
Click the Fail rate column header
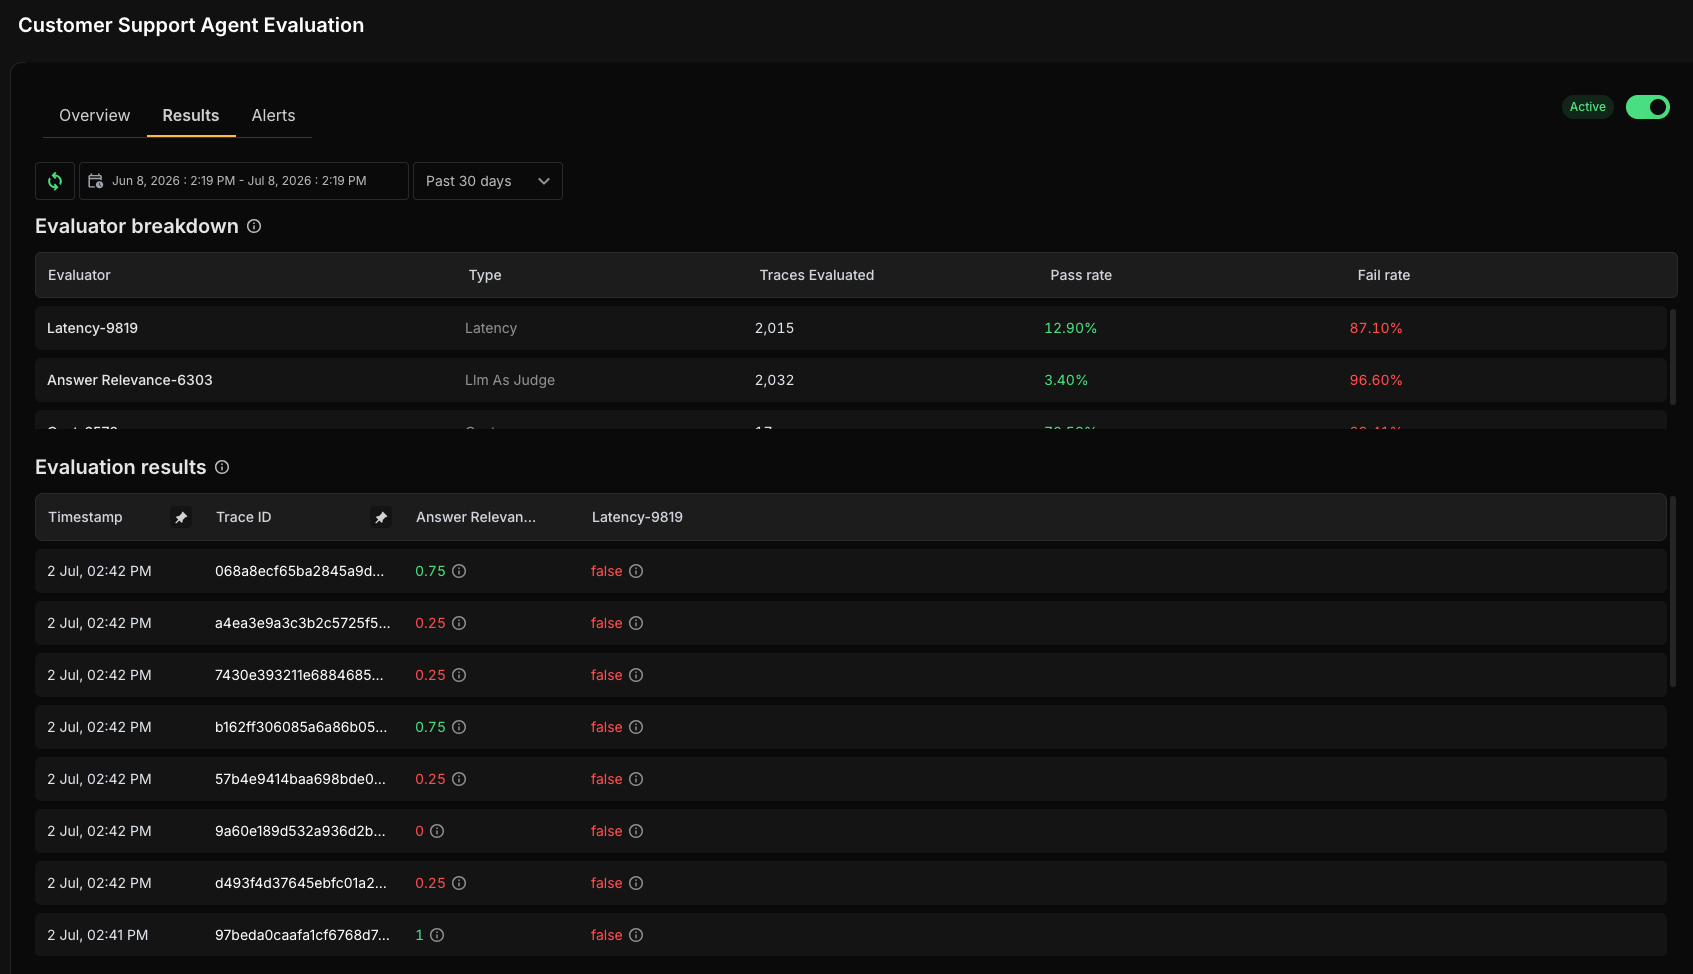pos(1384,275)
